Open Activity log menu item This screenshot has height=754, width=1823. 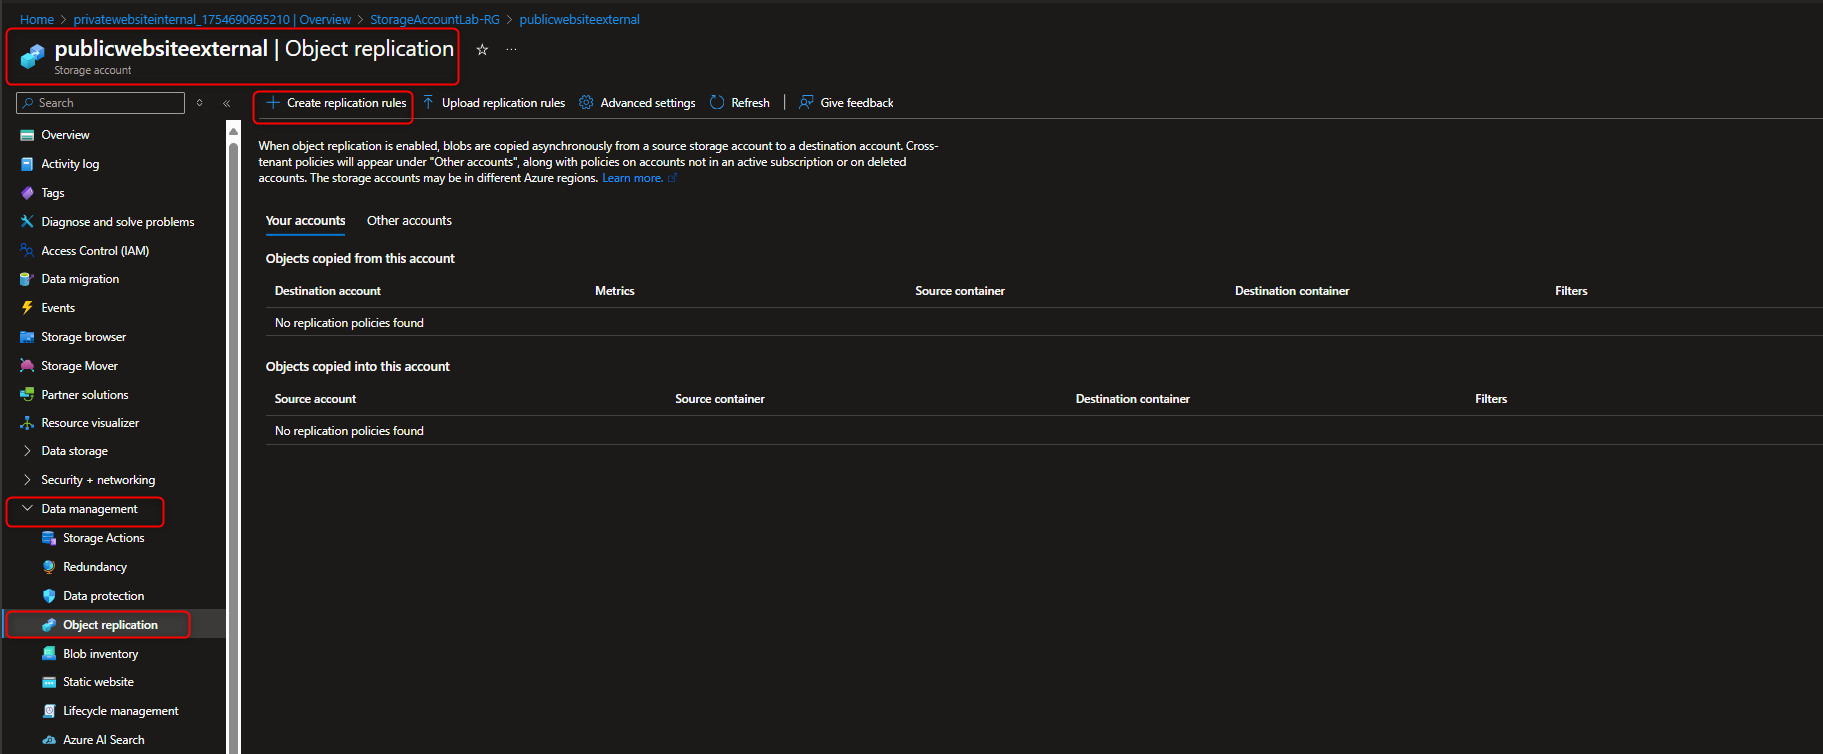70,164
